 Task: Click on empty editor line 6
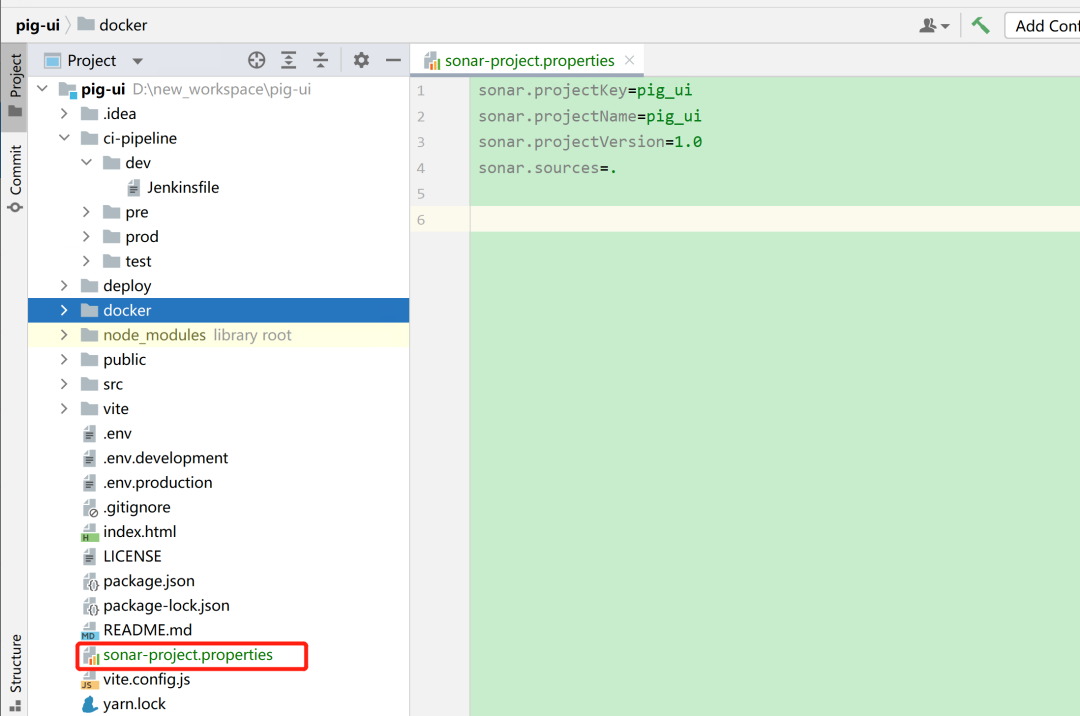775,220
